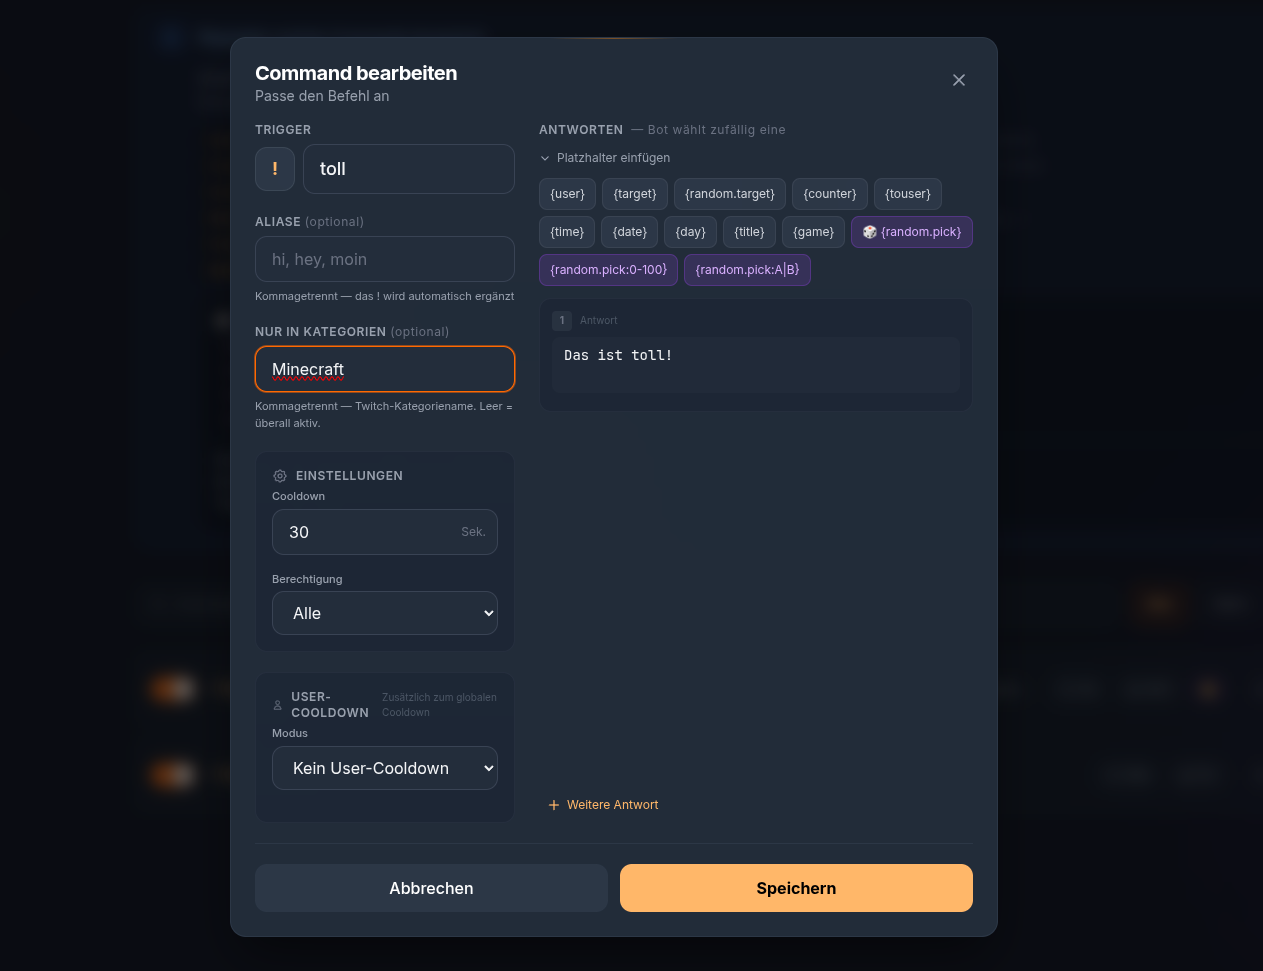The width and height of the screenshot is (1263, 971).
Task: Insert the dice {random.pick} placeholder
Action: click(912, 232)
